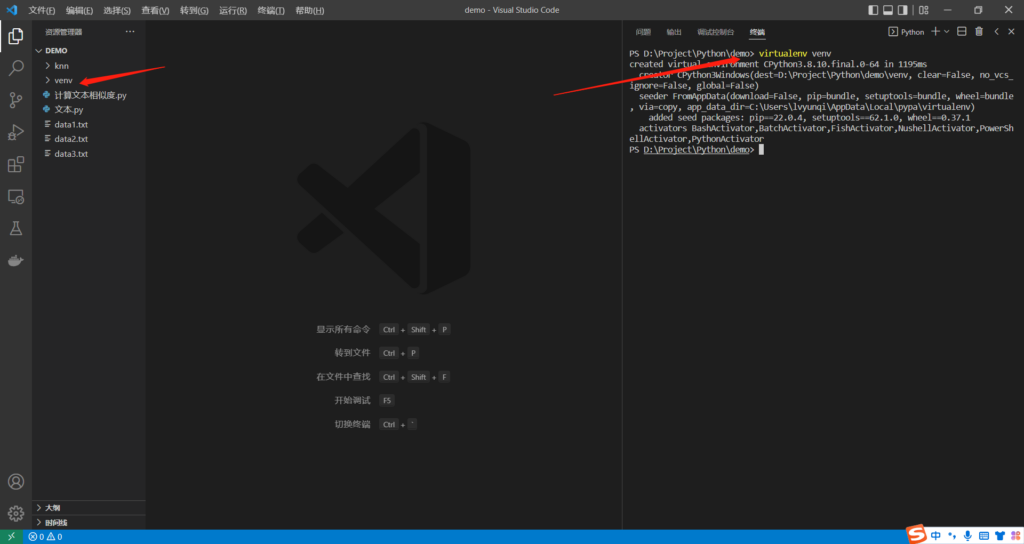Image resolution: width=1024 pixels, height=544 pixels.
Task: Click the D:\Project\Python\demo path link in prompt
Action: tap(696, 150)
